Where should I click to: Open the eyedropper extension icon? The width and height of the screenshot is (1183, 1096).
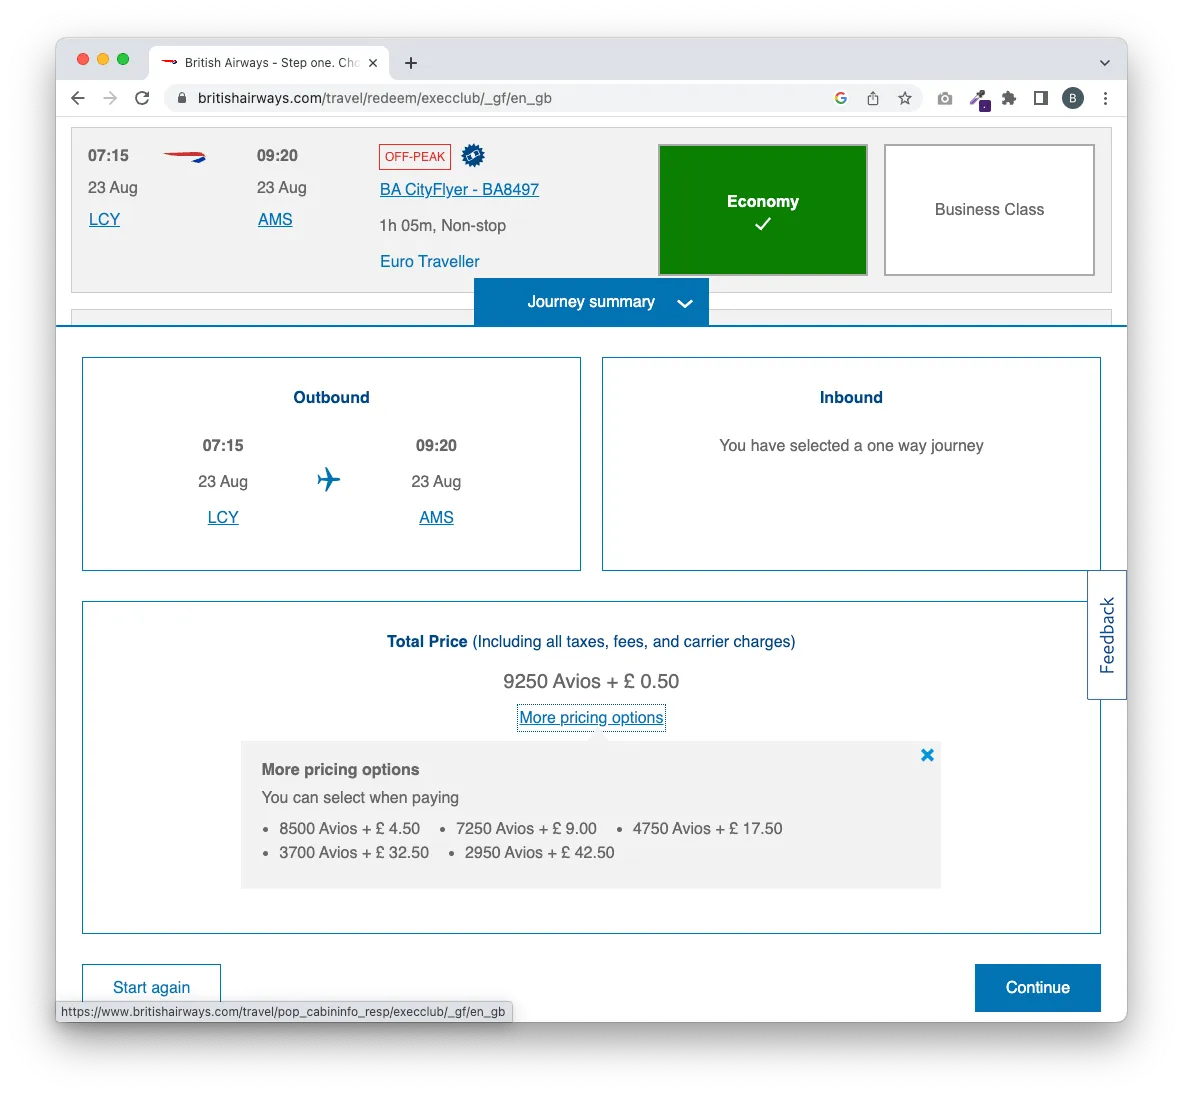979,99
